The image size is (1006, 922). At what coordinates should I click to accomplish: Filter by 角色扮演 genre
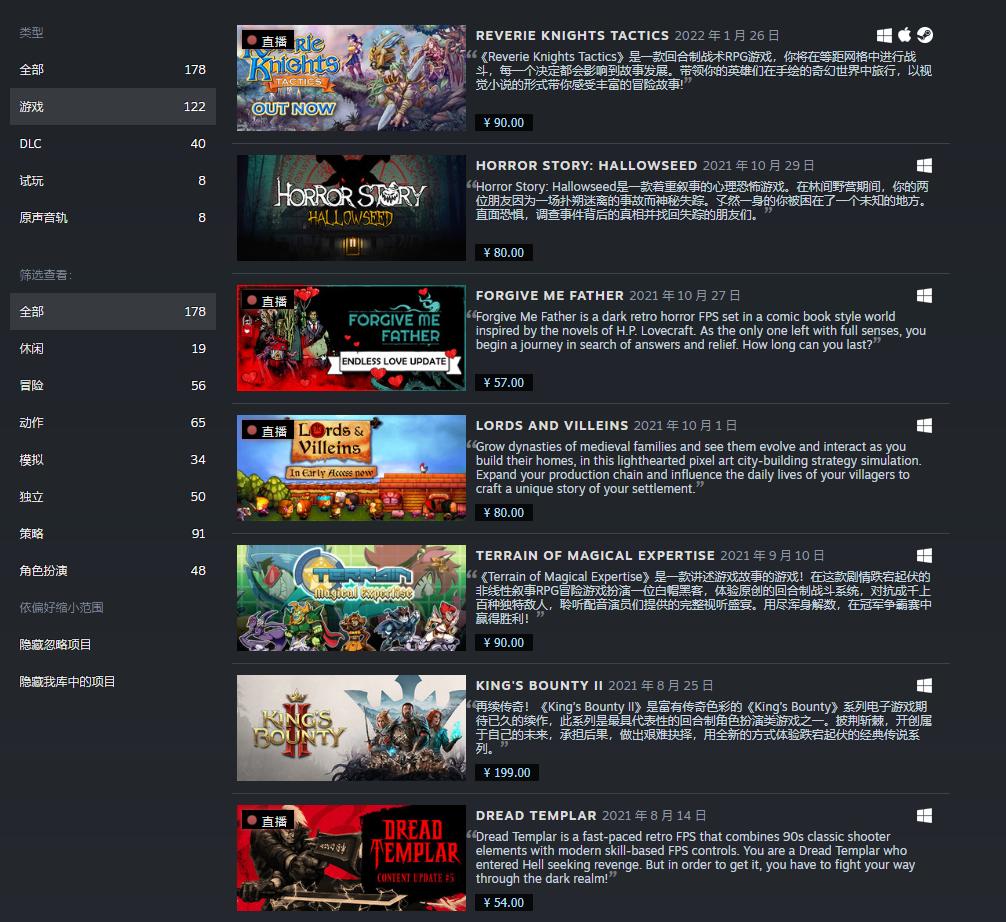point(113,570)
